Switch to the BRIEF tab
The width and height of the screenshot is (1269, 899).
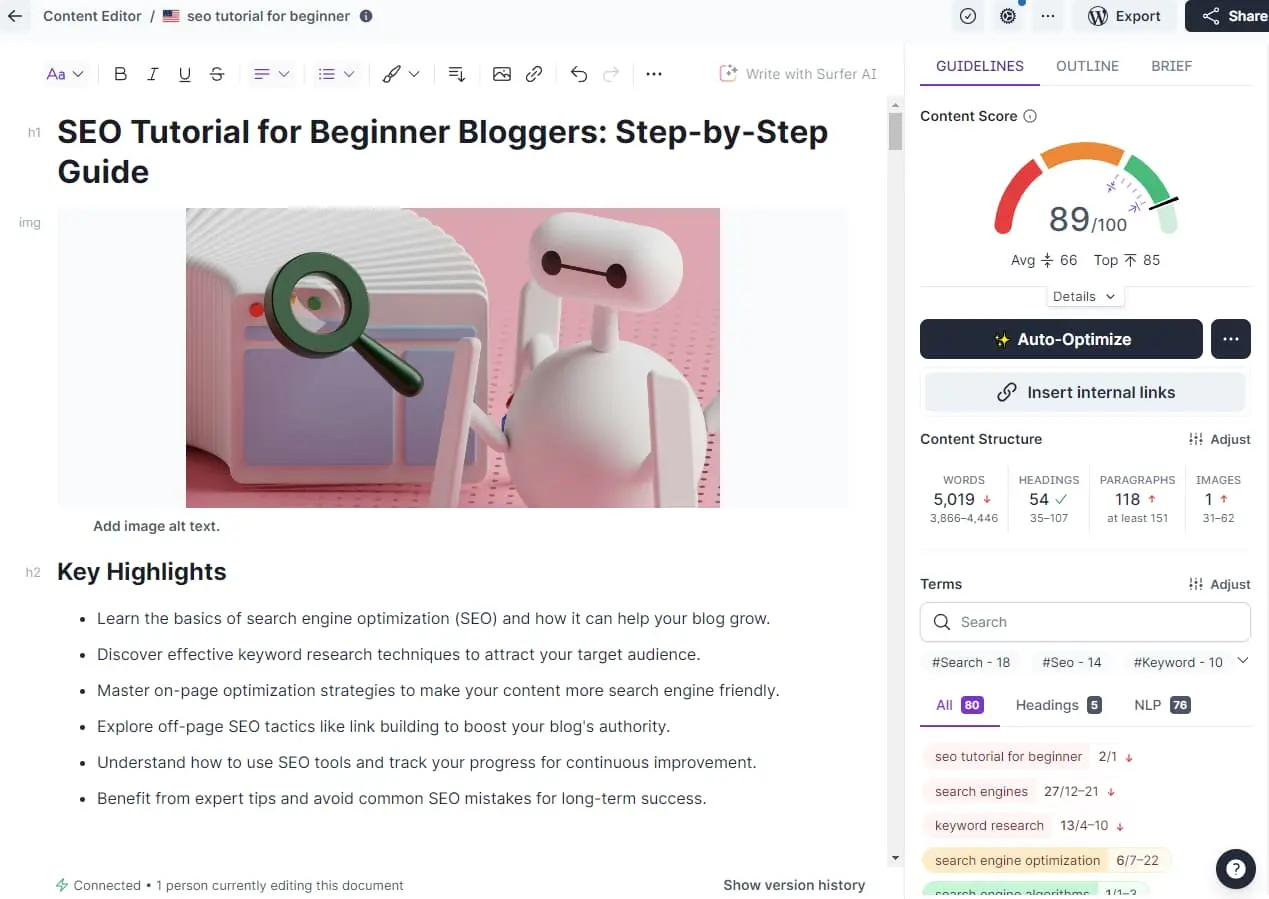pyautogui.click(x=1171, y=66)
